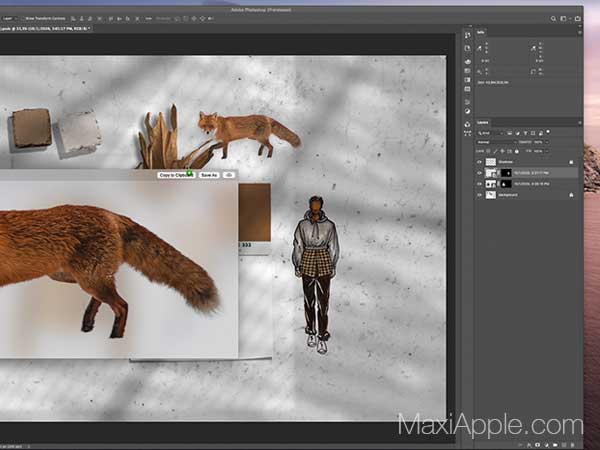This screenshot has height=450, width=600.
Task: Click the Save As button
Action: click(209, 175)
